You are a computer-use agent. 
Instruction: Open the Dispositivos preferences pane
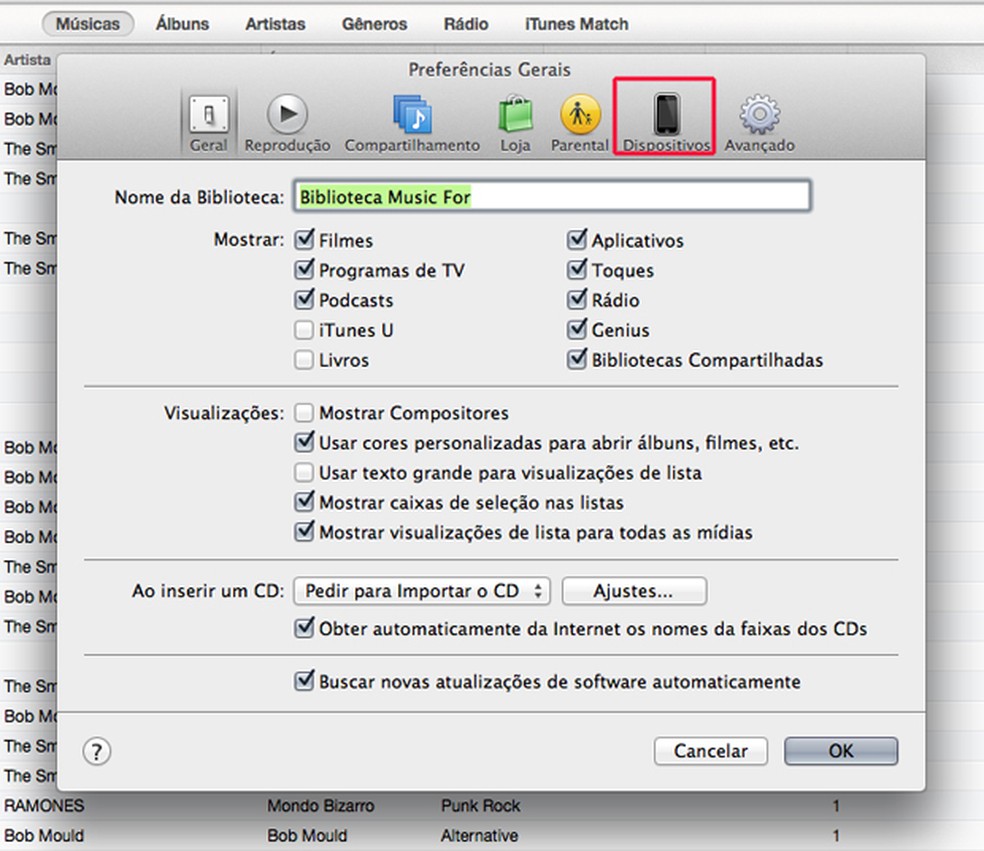click(x=666, y=124)
